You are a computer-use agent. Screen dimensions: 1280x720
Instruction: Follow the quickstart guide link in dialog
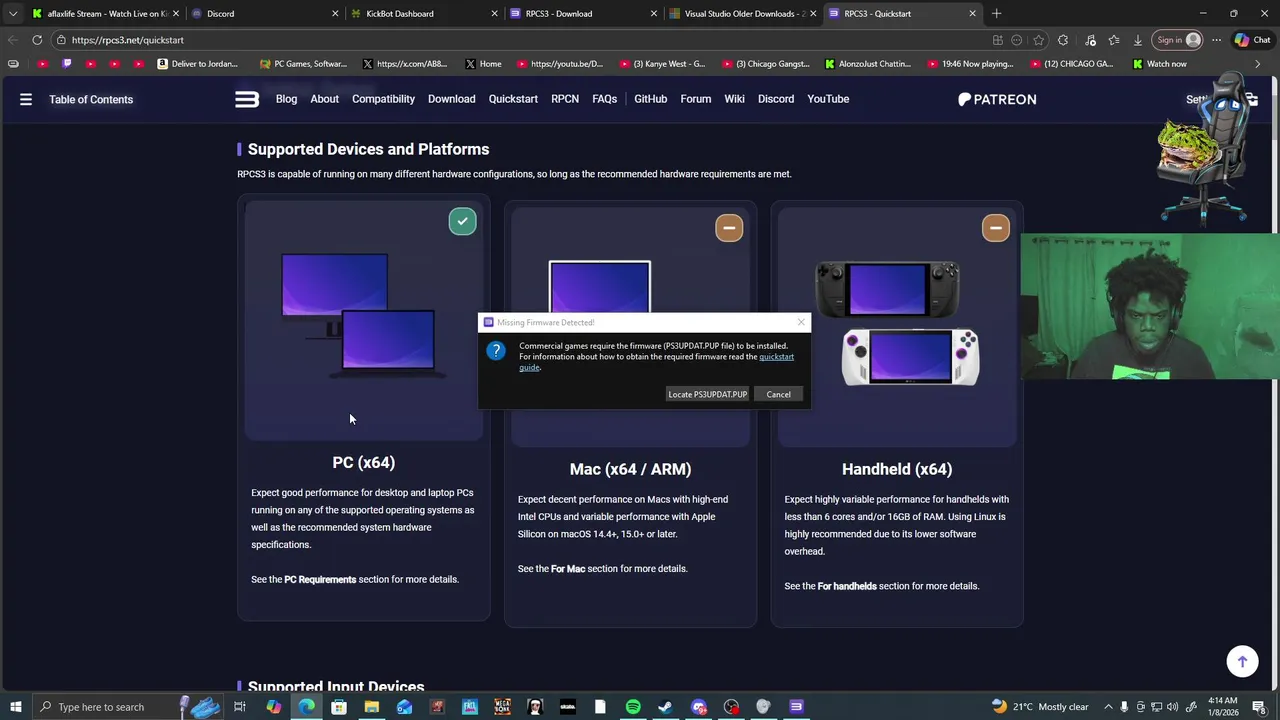point(776,357)
